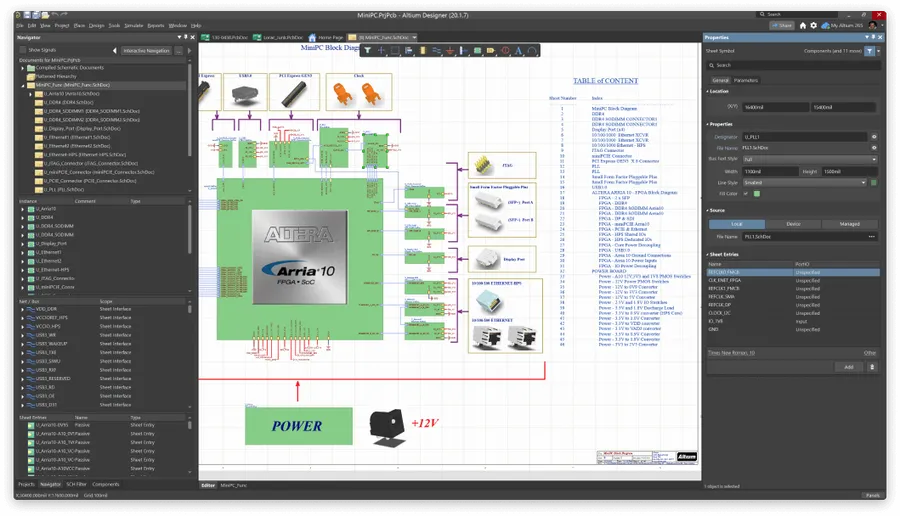Switch to the Home Page document tab
900x516 pixels.
click(x=326, y=37)
